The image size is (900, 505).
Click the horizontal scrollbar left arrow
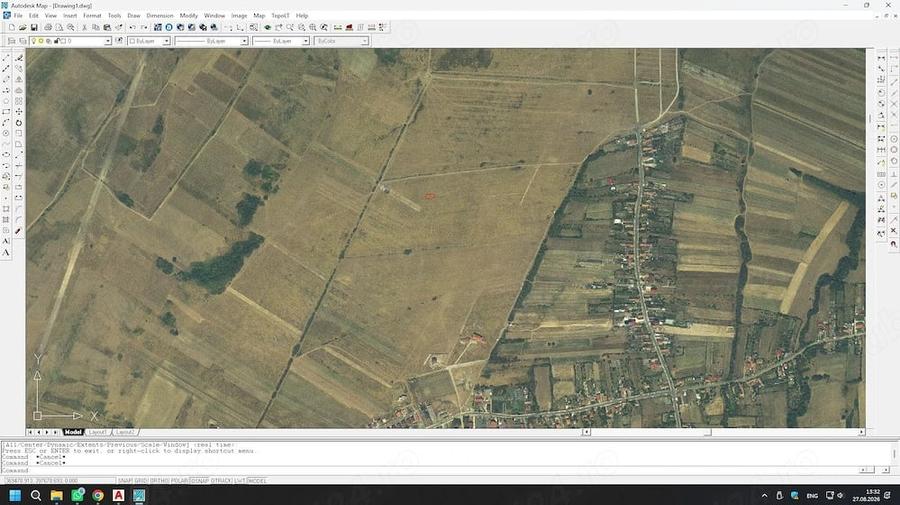[x=586, y=432]
